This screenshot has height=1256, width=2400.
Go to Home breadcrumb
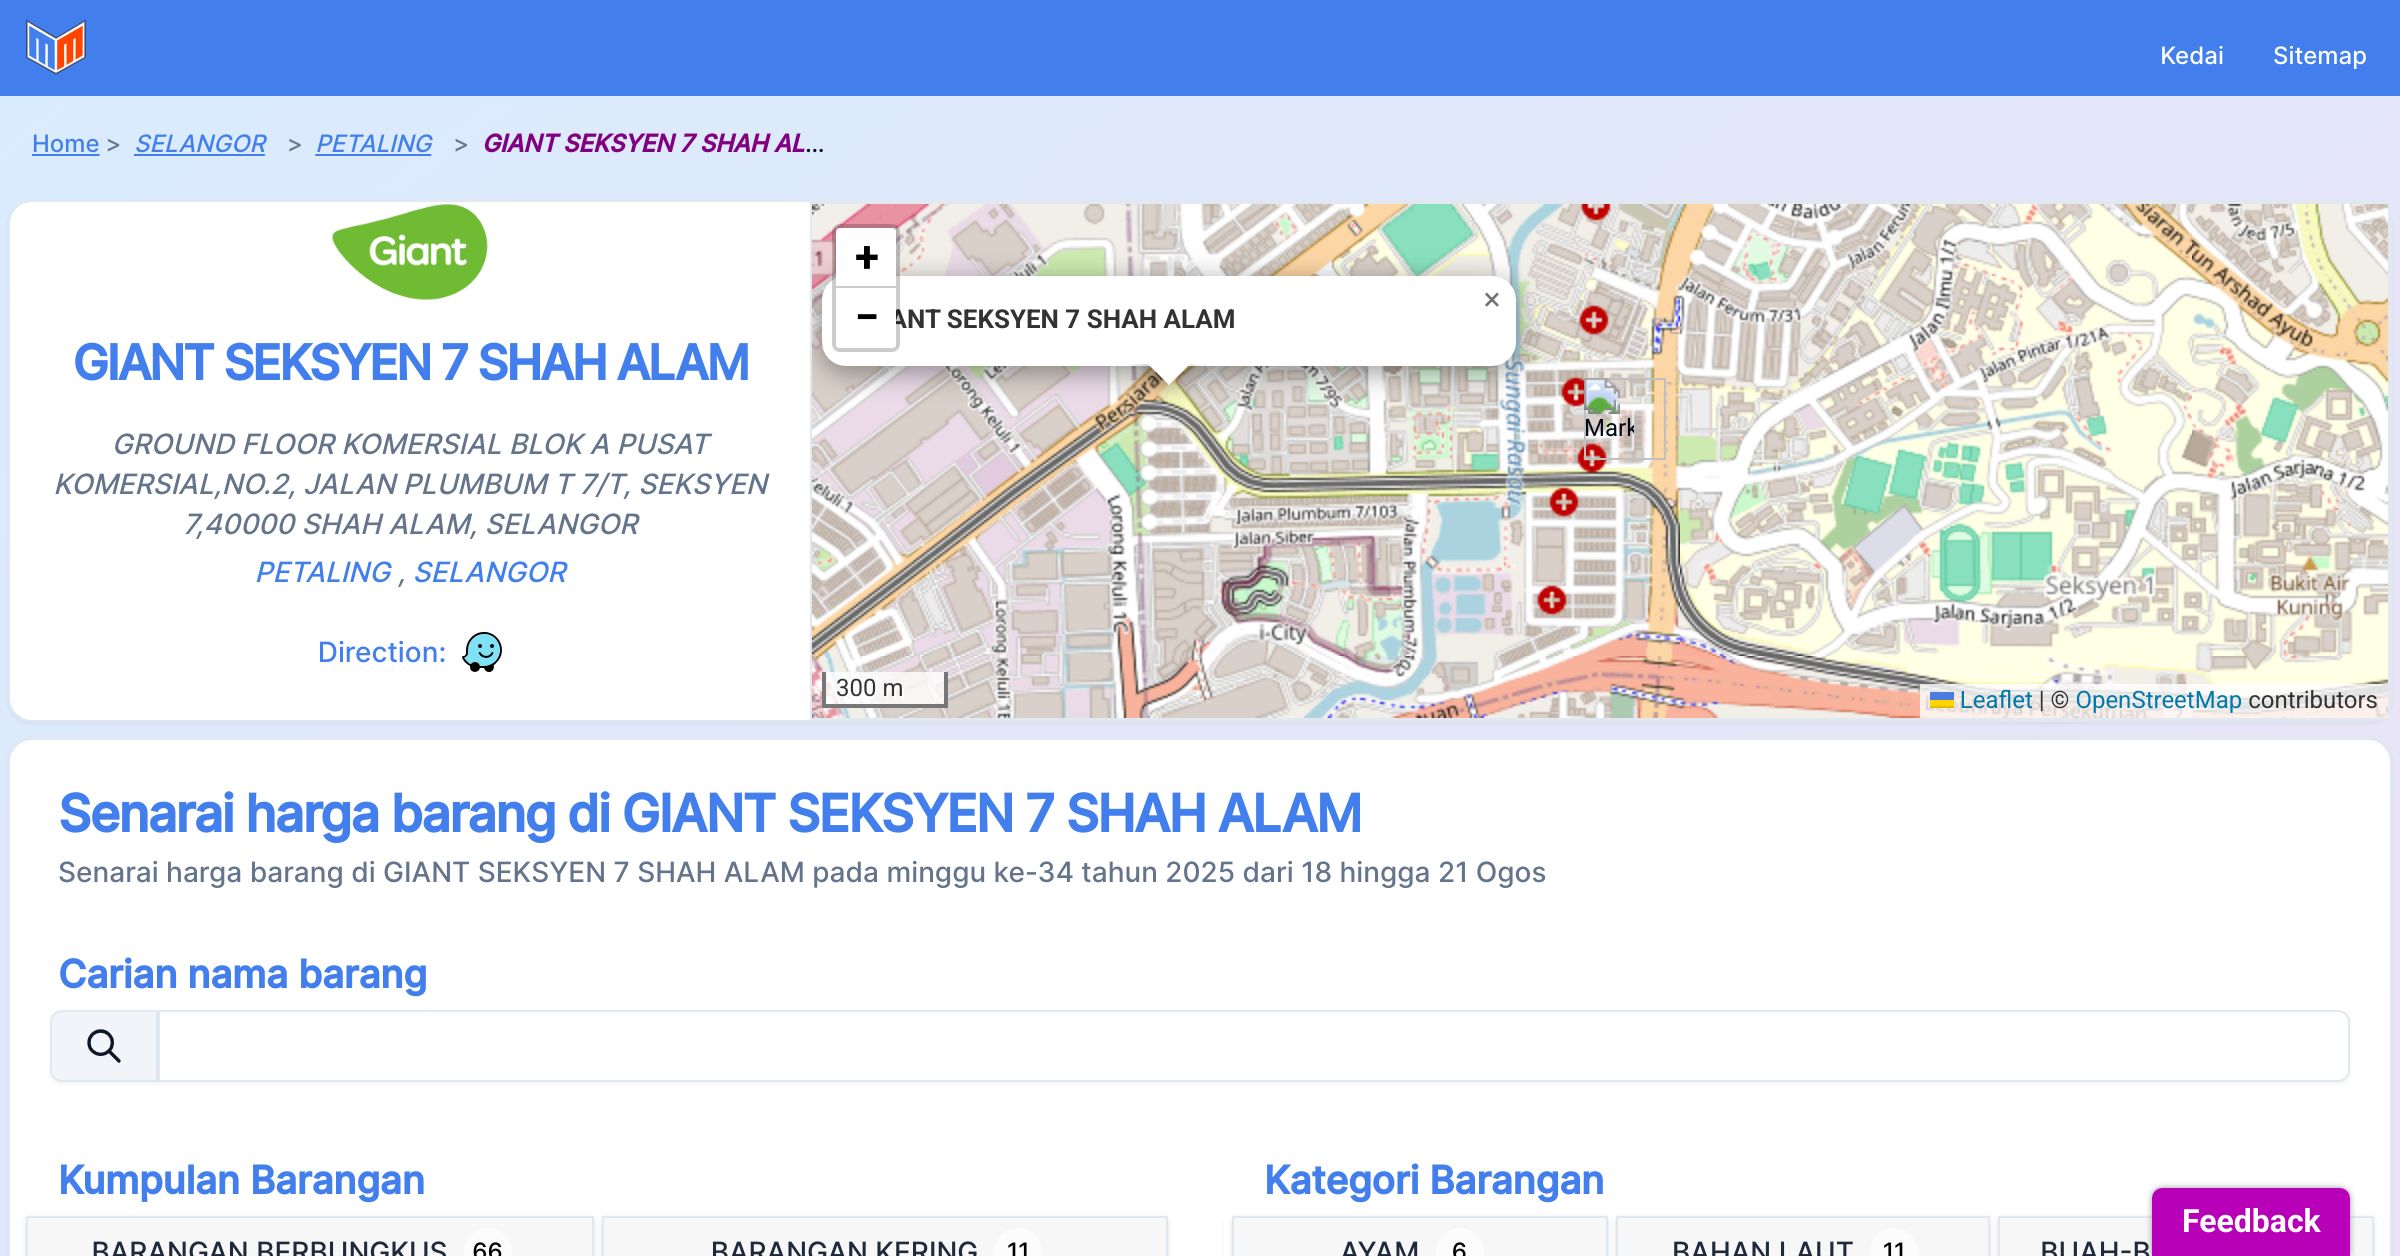(65, 144)
